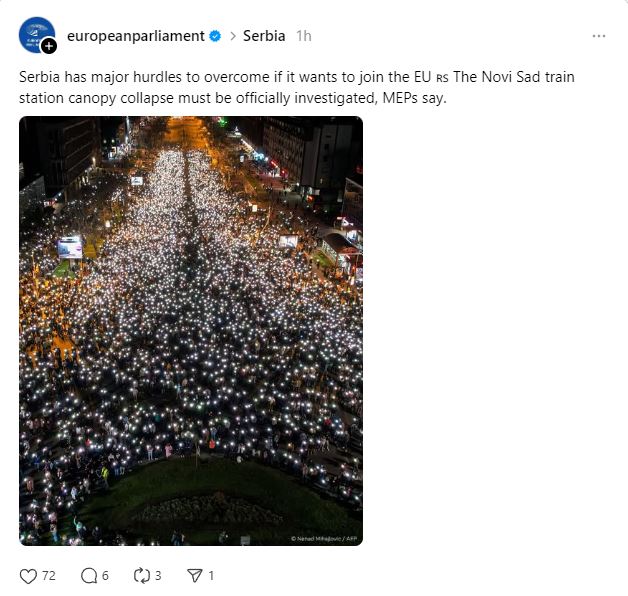
Task: Follow europeanparliament via the plus badge
Action: [49, 46]
